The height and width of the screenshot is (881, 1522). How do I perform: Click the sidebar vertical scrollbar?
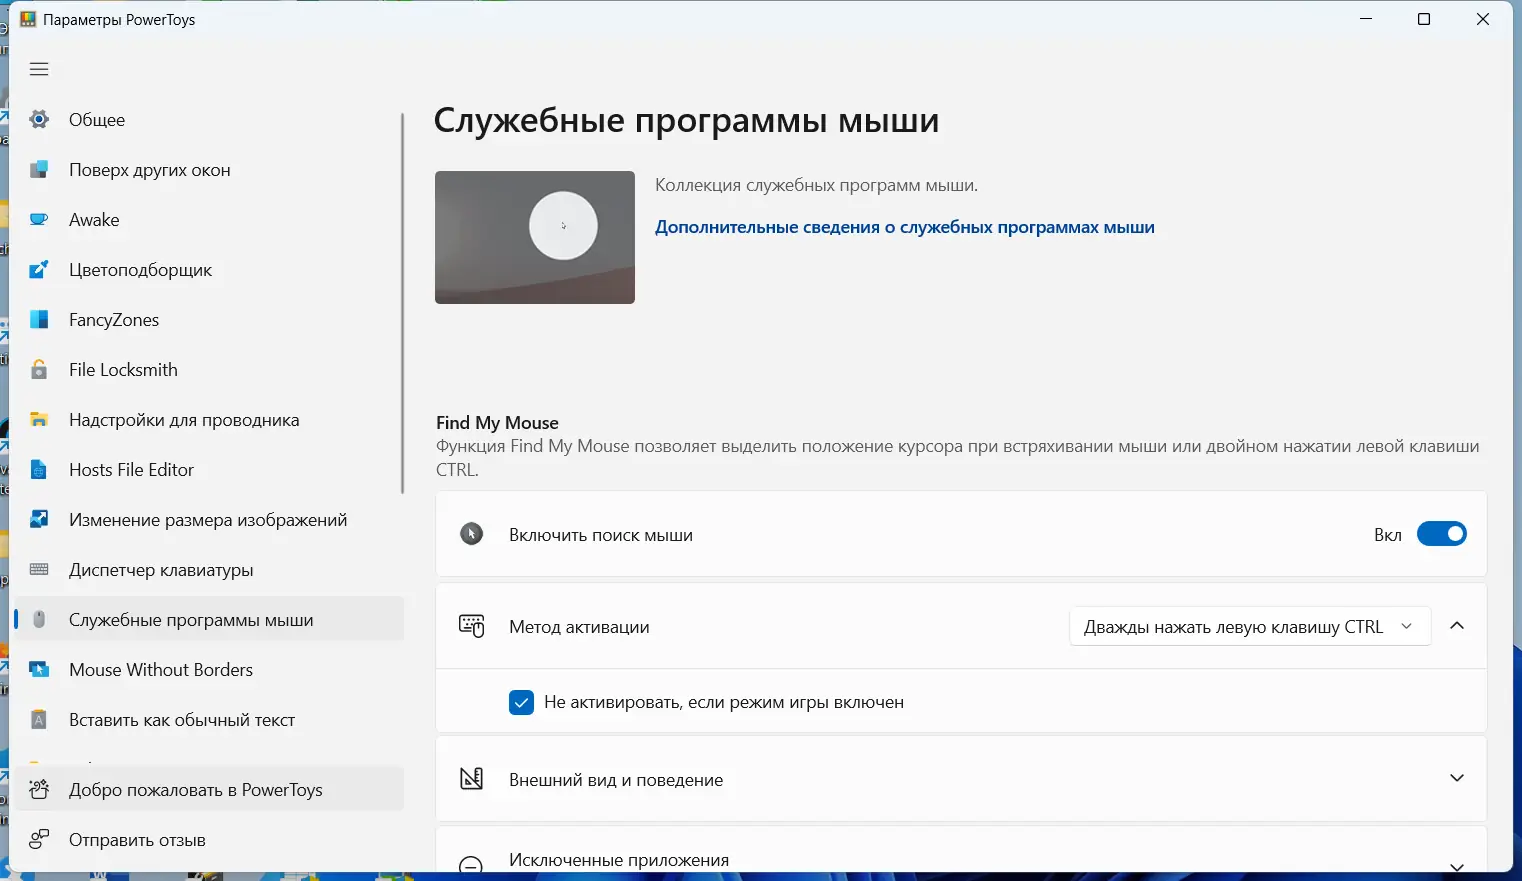[x=403, y=303]
